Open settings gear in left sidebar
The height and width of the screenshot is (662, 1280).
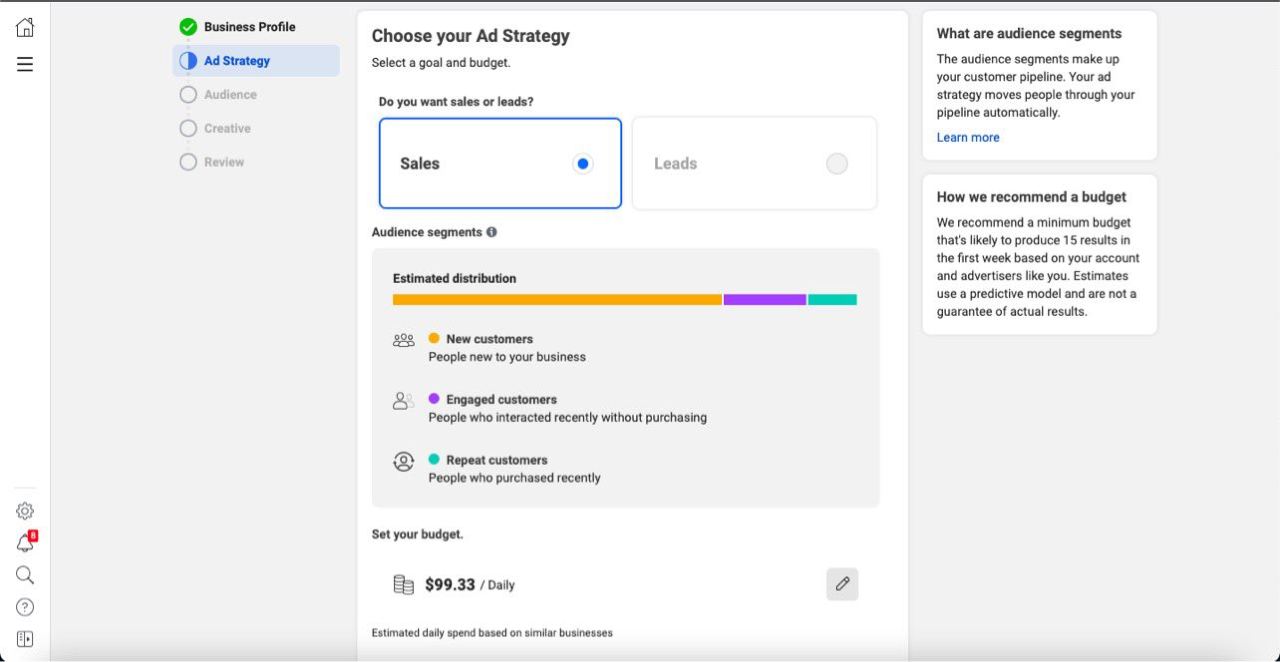25,511
